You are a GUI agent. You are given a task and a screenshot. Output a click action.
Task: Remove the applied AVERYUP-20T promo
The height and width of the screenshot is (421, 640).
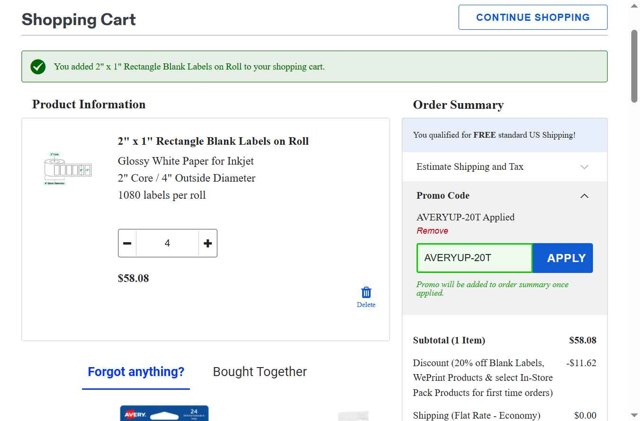pos(432,231)
